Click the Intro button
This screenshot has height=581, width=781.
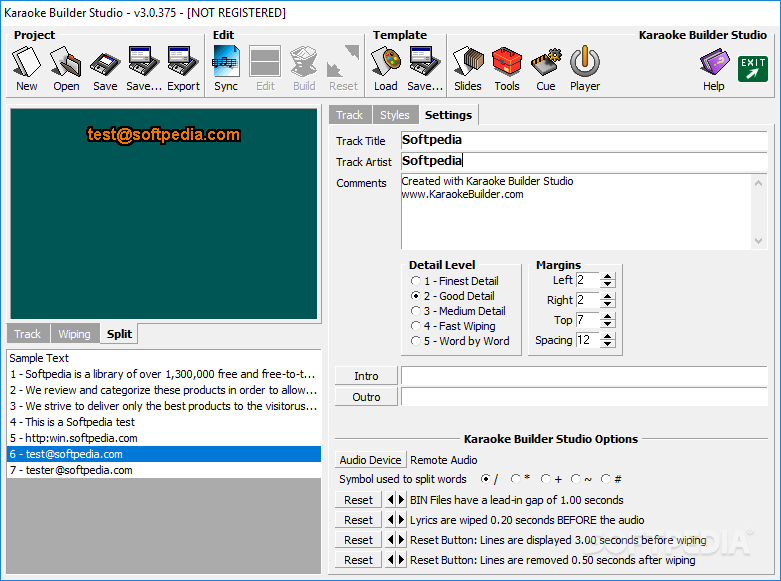(366, 376)
